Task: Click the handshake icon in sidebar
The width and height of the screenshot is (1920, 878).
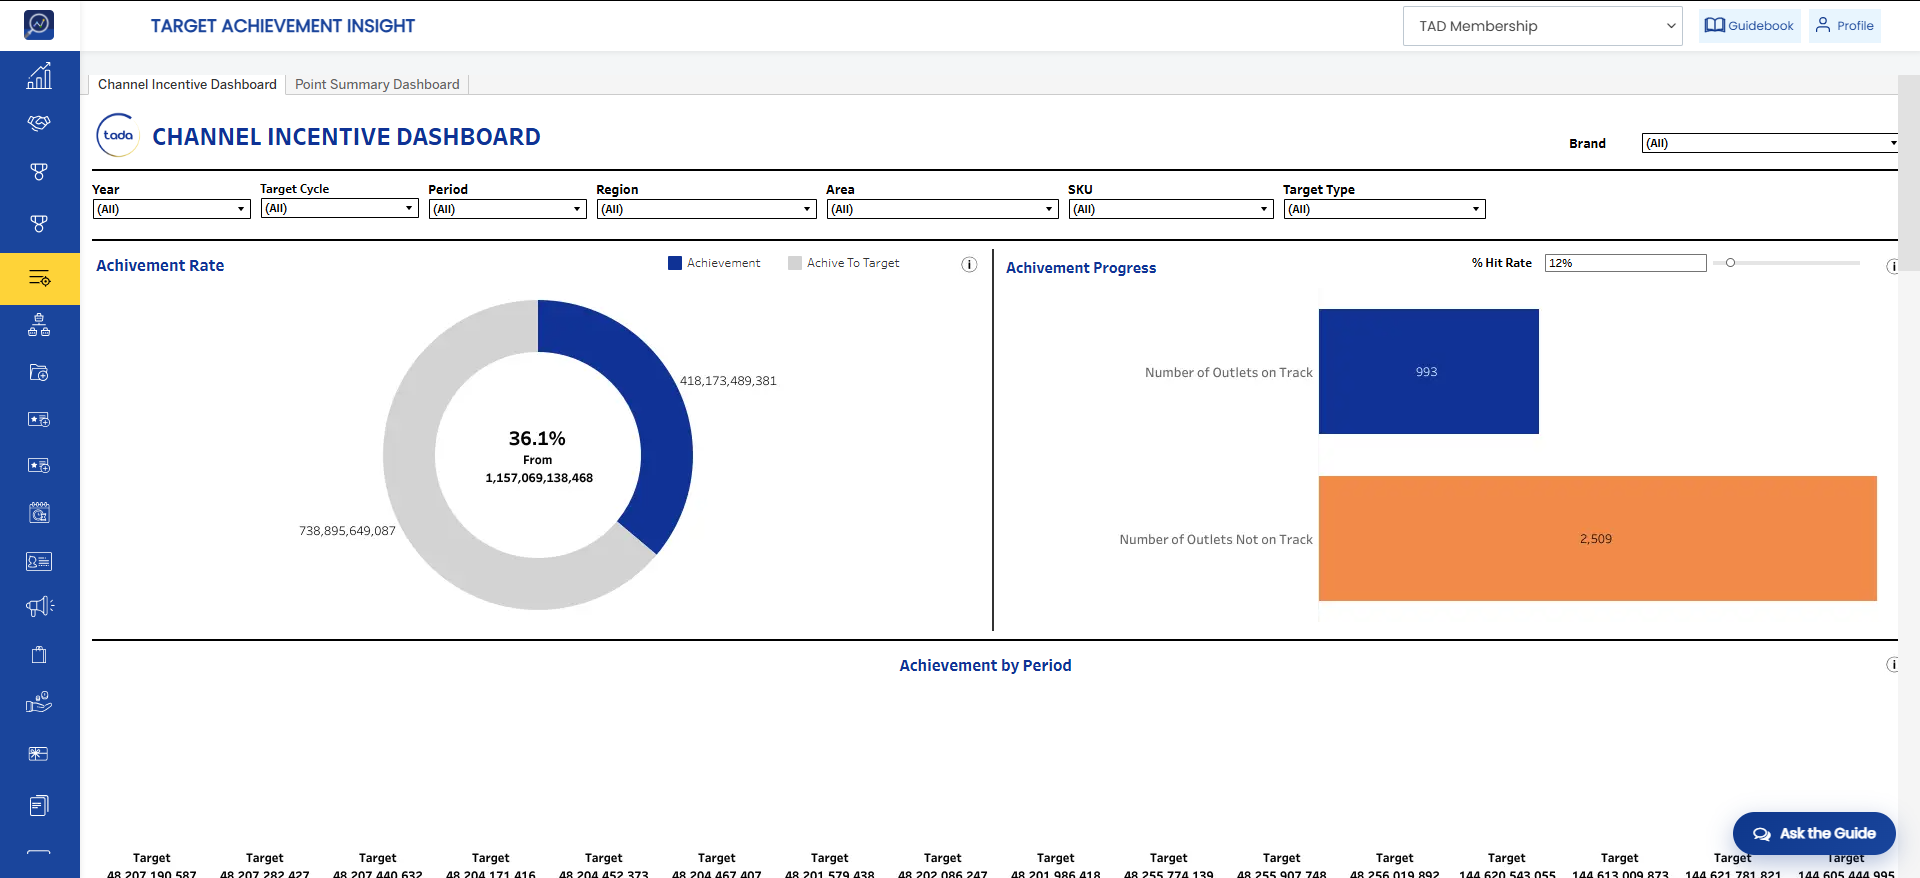Action: (39, 123)
